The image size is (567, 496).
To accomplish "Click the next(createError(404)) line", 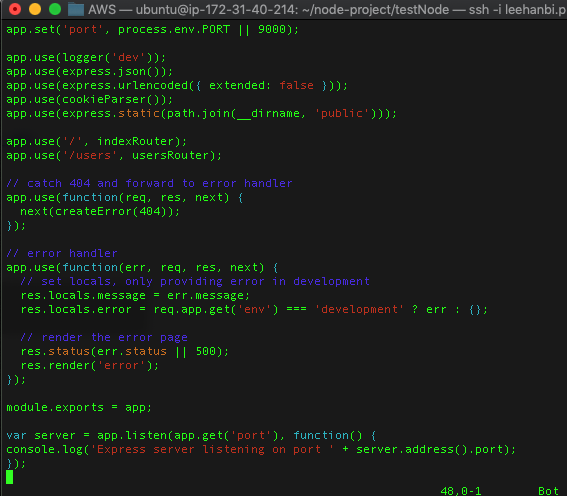I will coord(100,211).
